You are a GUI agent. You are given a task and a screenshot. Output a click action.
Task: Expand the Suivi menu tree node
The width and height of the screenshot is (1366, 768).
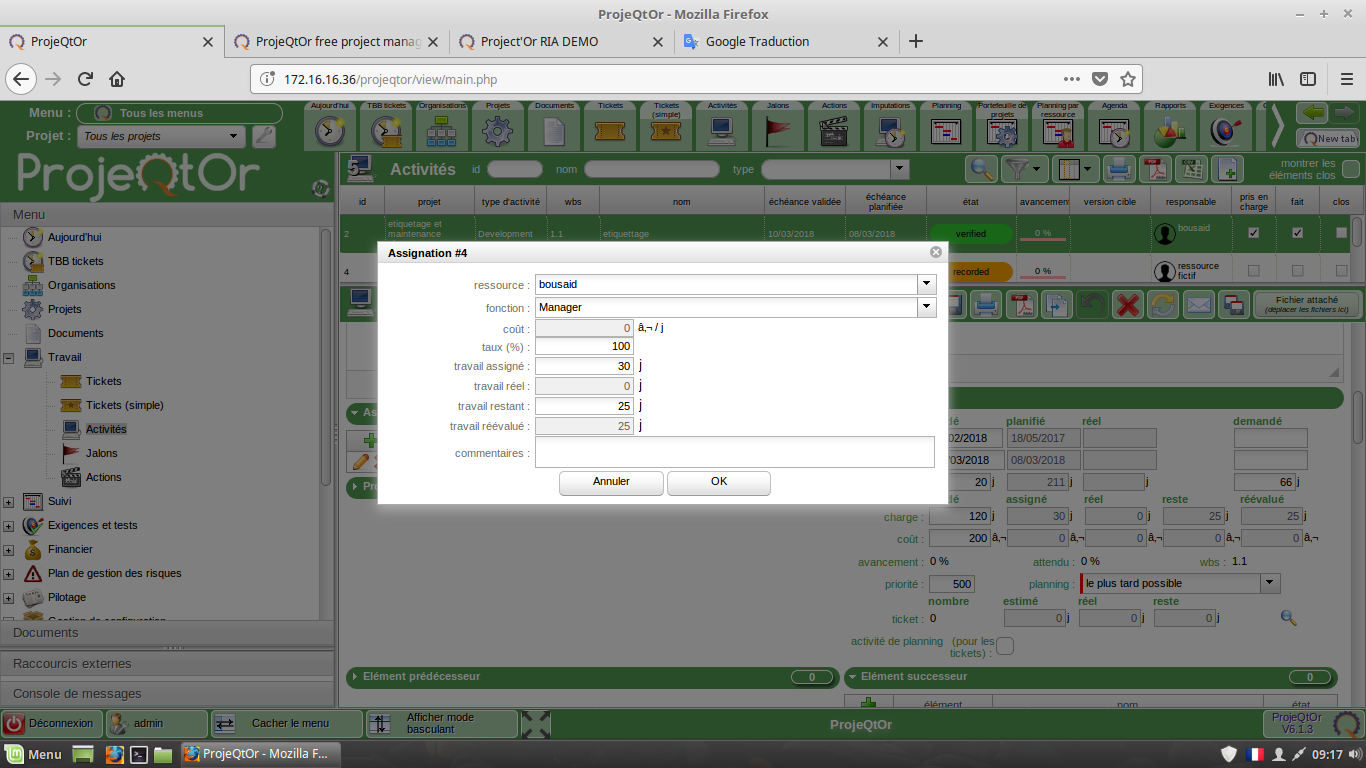pos(9,501)
